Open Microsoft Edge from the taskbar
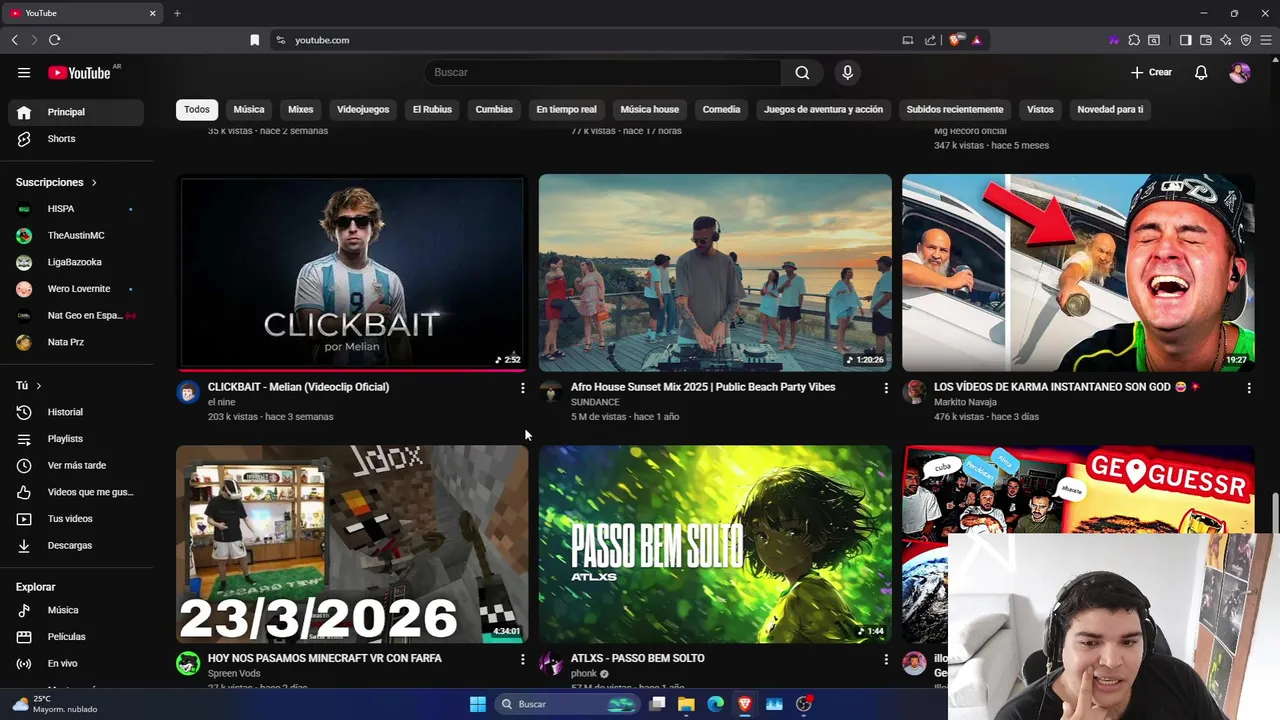Screen dimensions: 1280x720 (715, 704)
